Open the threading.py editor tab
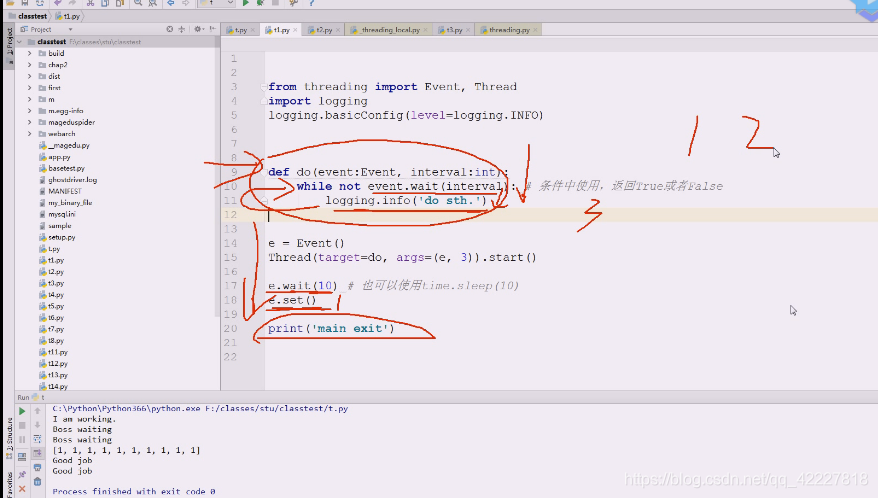 [509, 30]
